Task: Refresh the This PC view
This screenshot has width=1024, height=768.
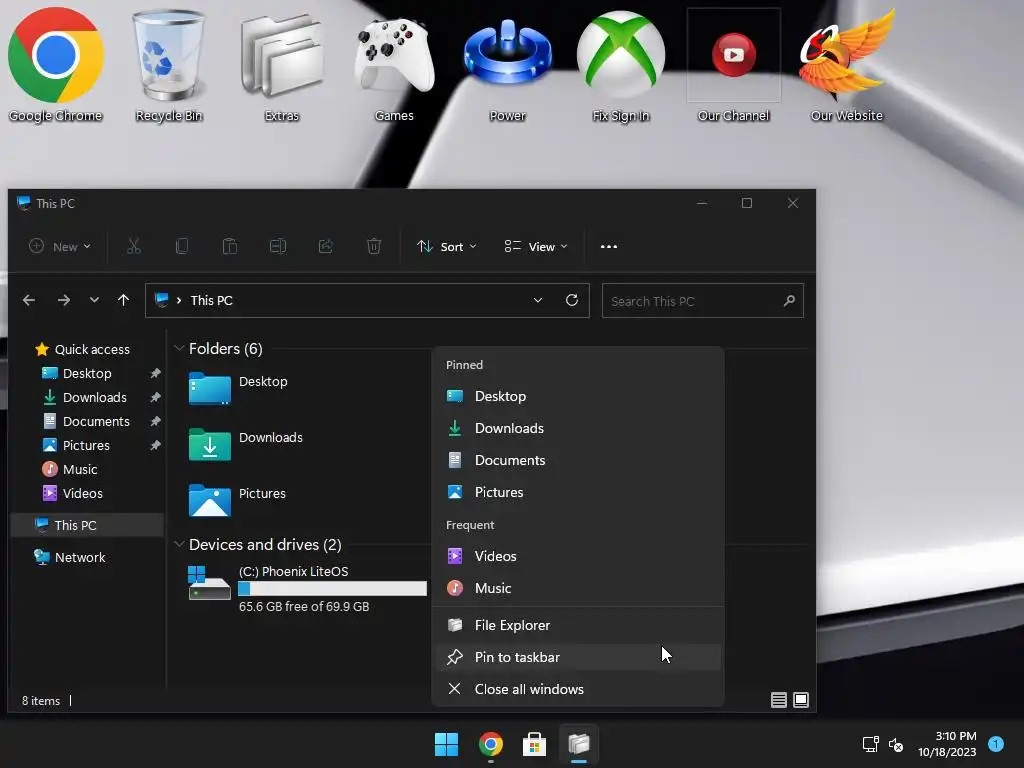Action: pyautogui.click(x=572, y=300)
